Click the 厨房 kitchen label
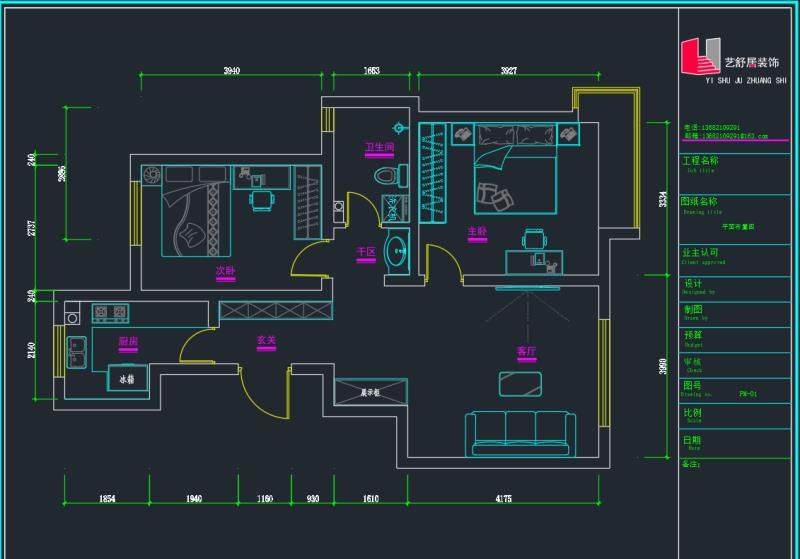 127,341
